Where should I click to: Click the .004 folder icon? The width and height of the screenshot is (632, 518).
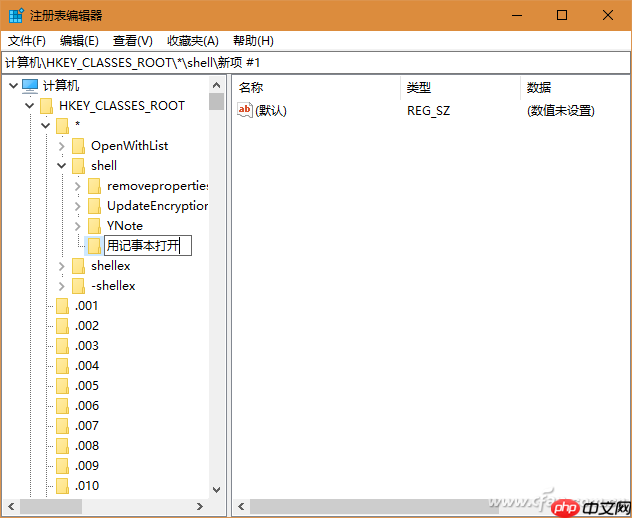(x=62, y=366)
